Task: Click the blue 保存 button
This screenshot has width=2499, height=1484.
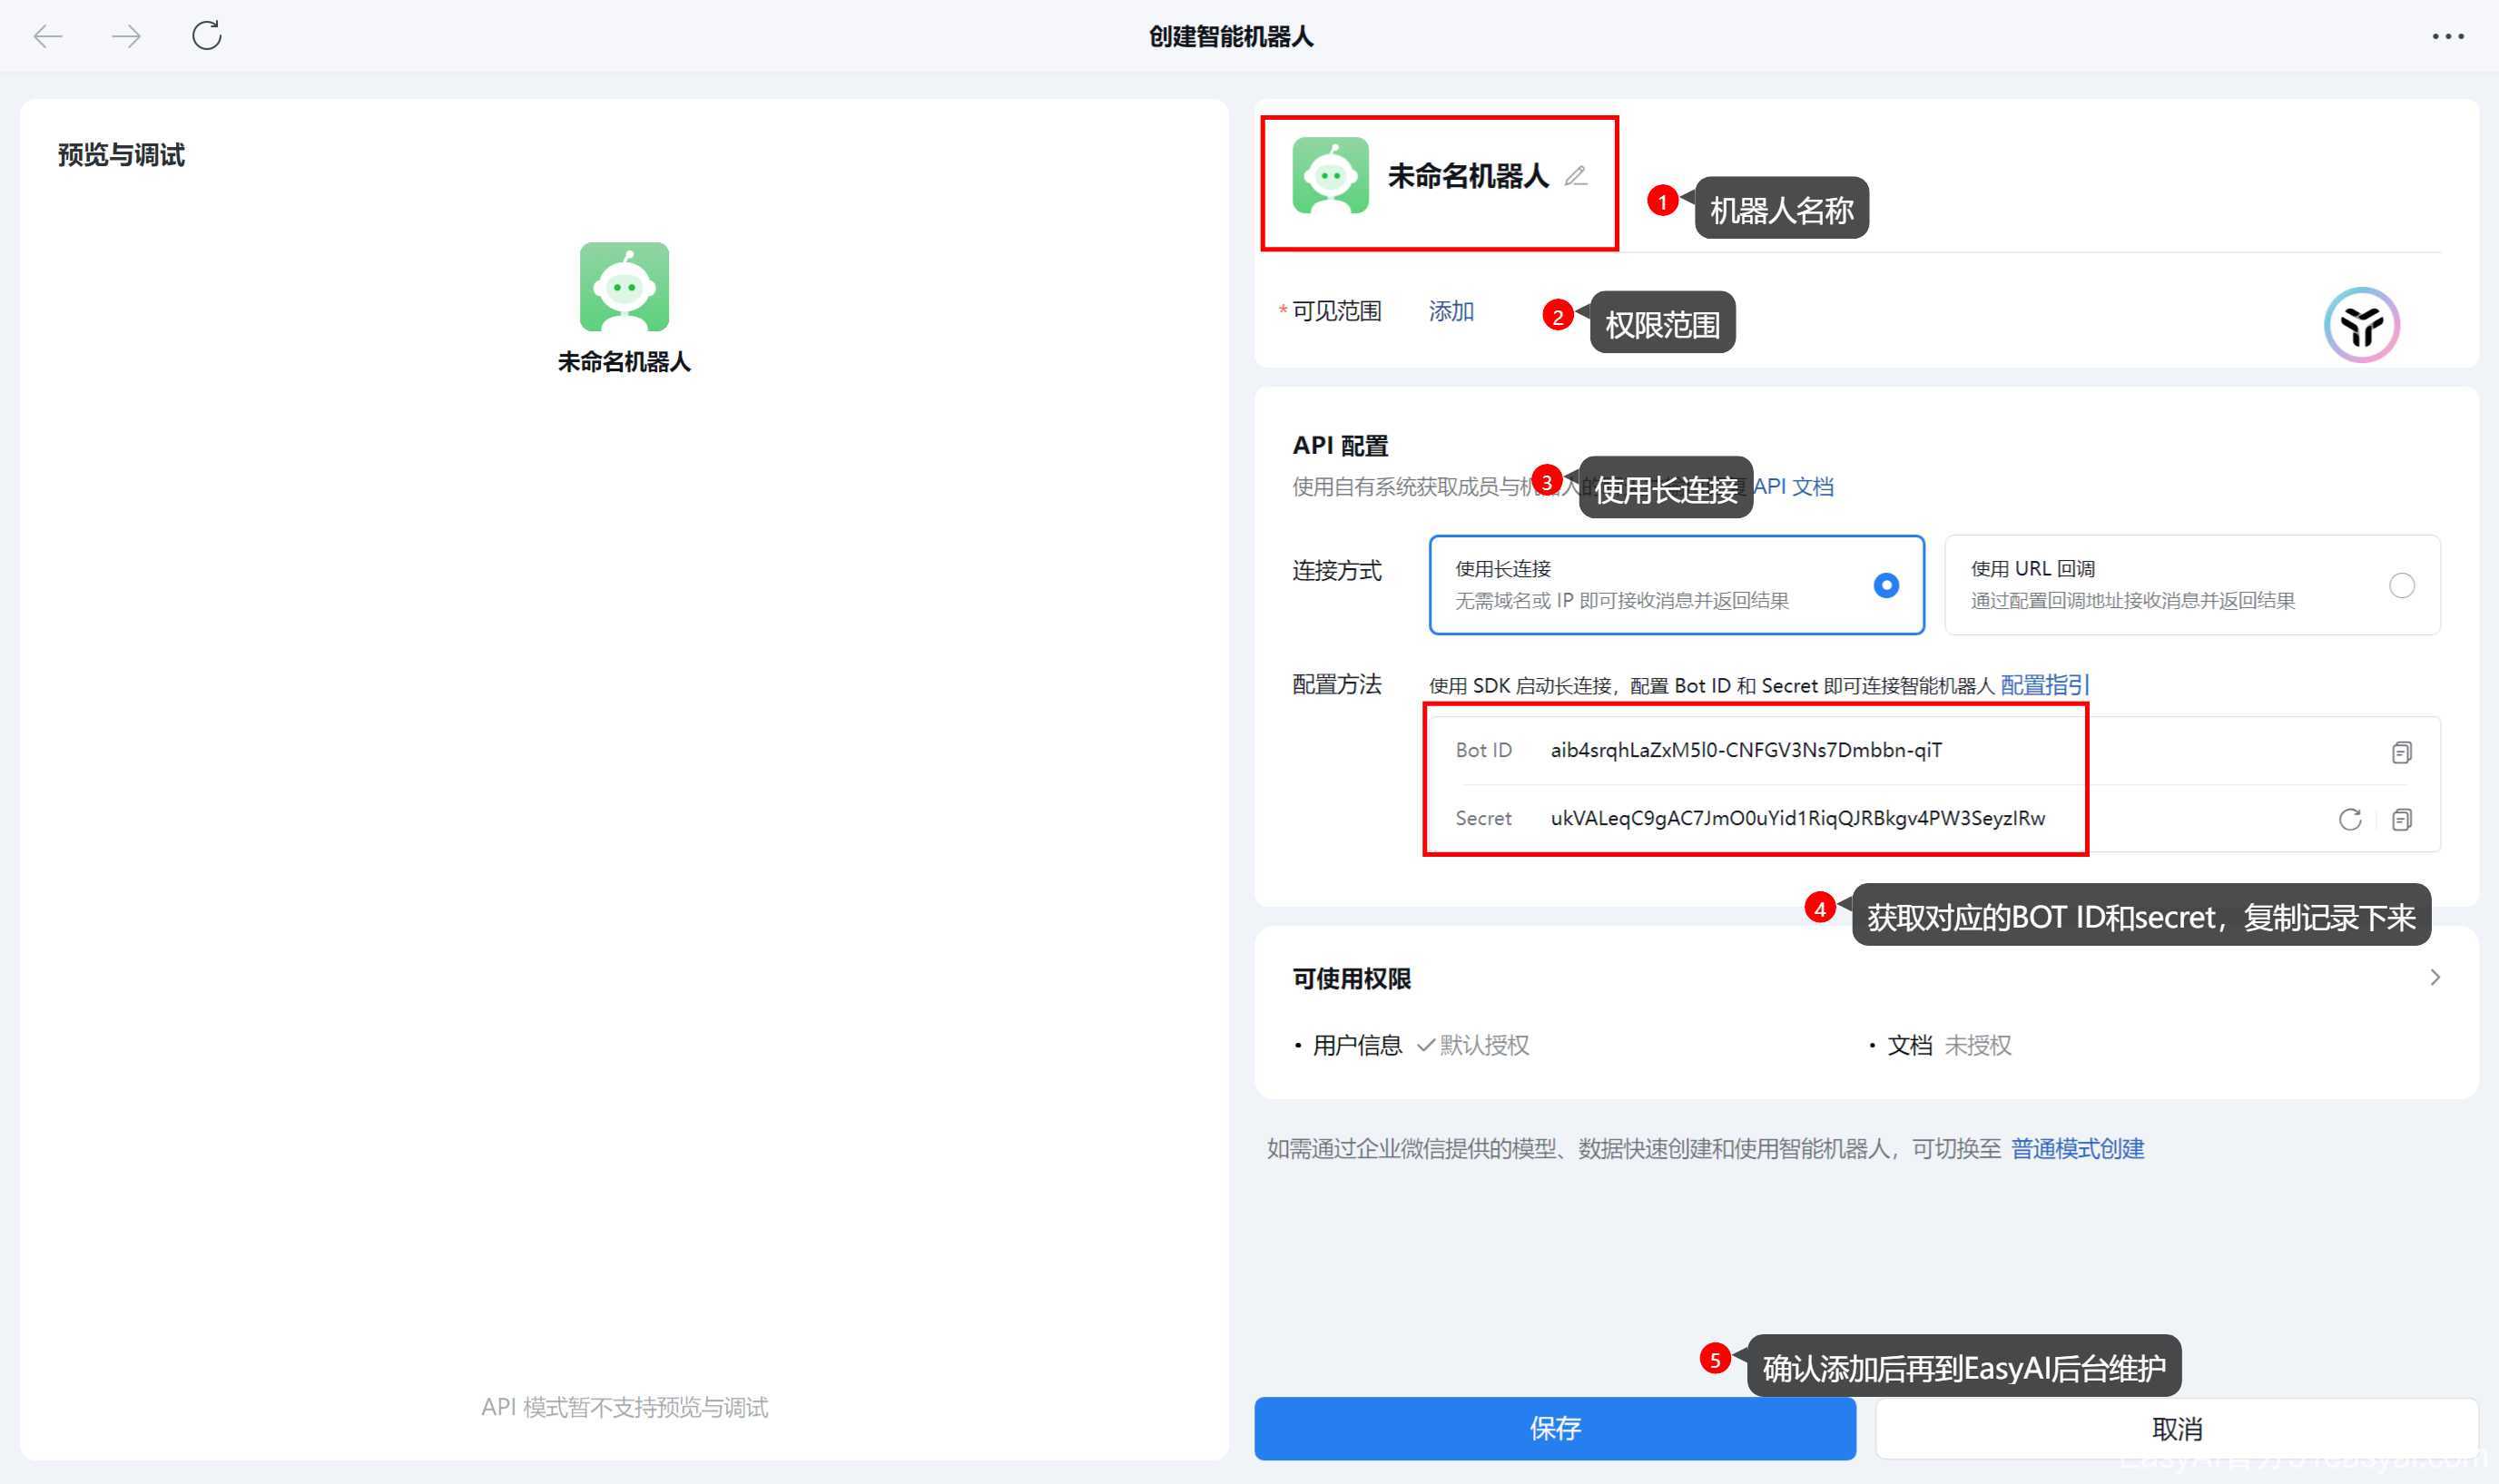Action: 1554,1428
